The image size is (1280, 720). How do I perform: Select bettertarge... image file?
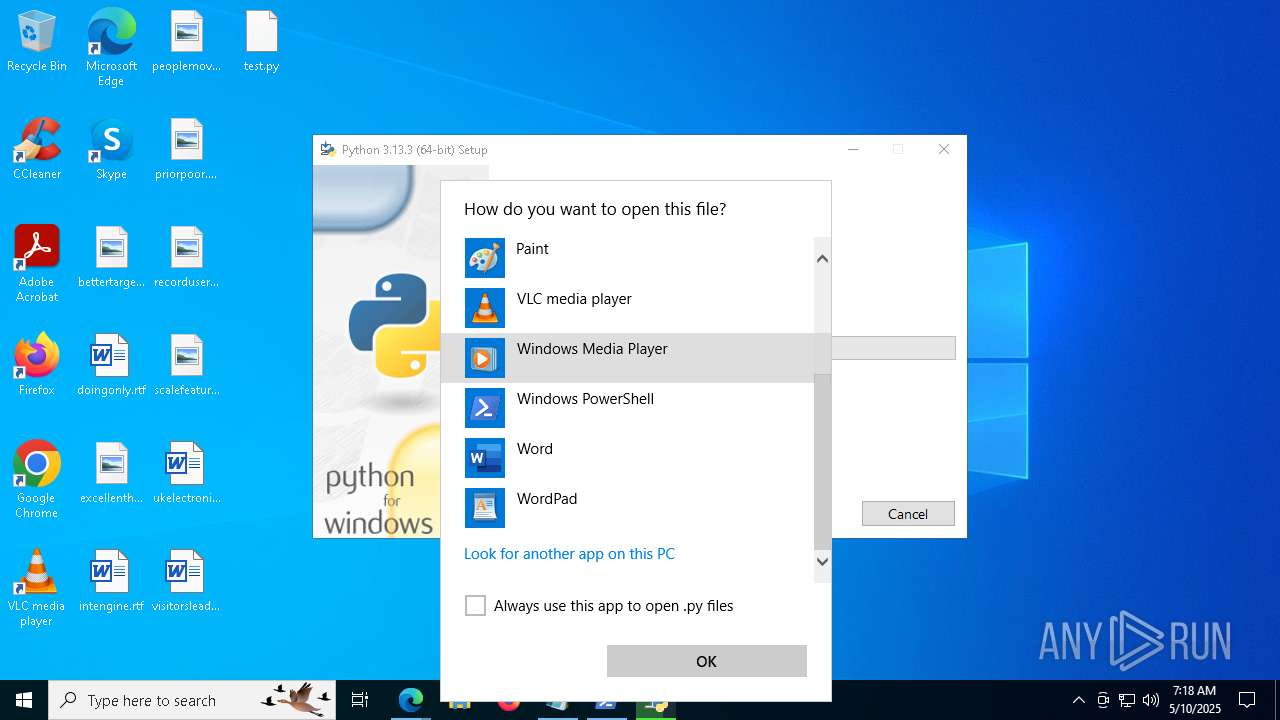(x=111, y=258)
